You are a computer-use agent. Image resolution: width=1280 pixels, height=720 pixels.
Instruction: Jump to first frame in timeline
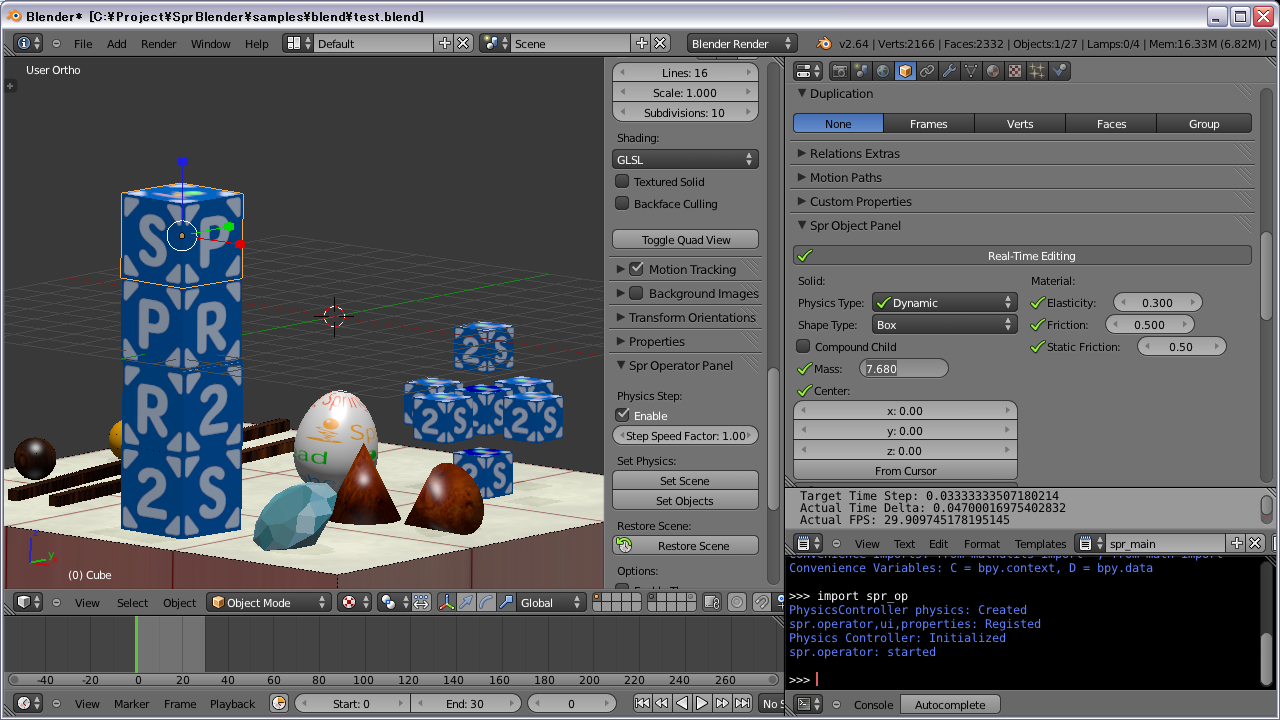[x=642, y=704]
